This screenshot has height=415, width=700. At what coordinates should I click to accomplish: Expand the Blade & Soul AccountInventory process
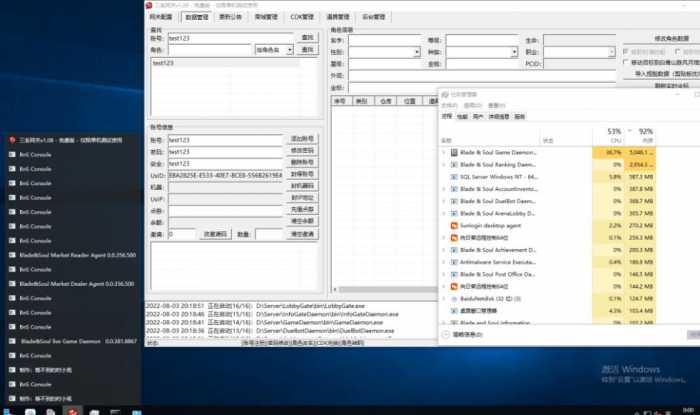pos(444,189)
